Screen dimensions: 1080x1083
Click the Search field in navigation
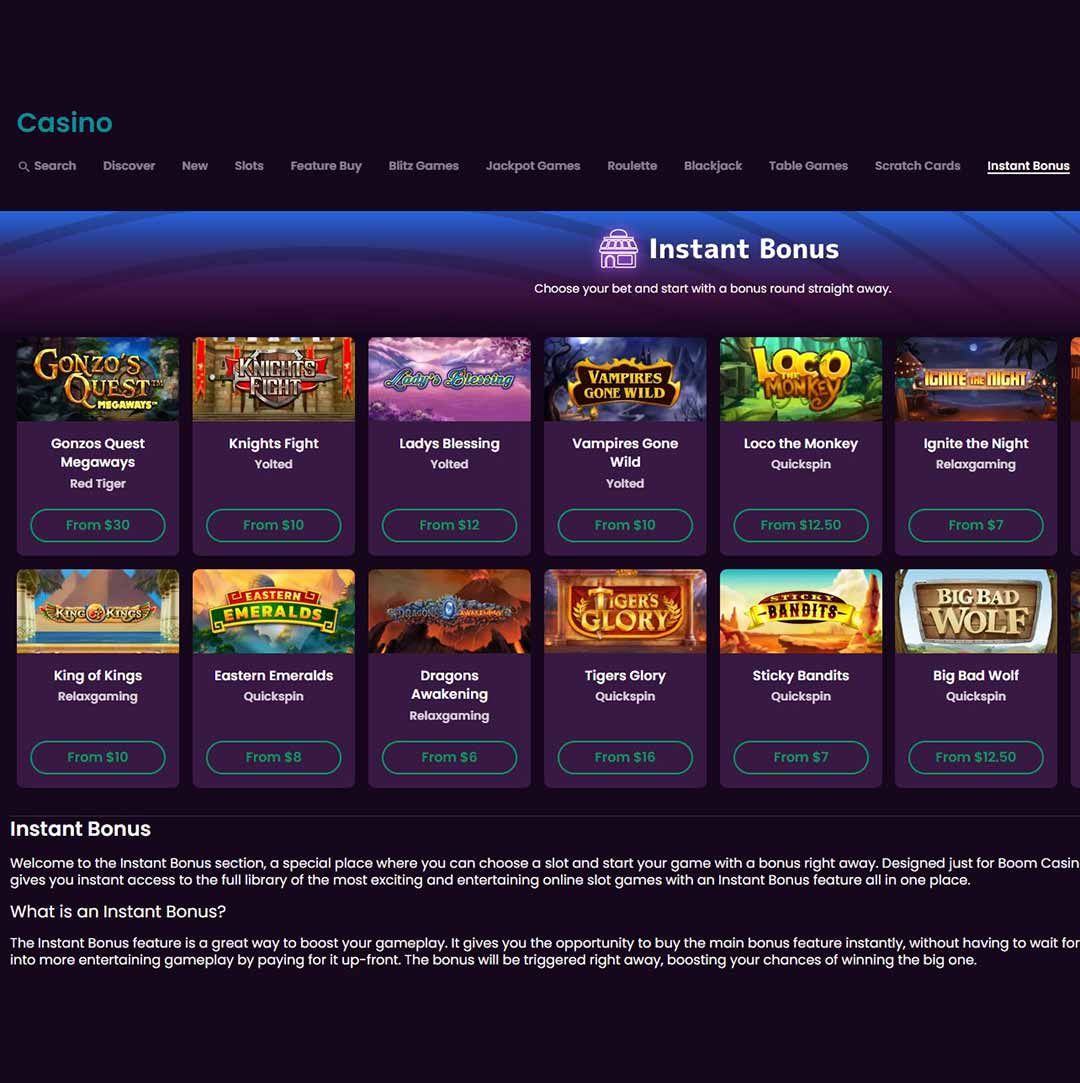click(47, 166)
